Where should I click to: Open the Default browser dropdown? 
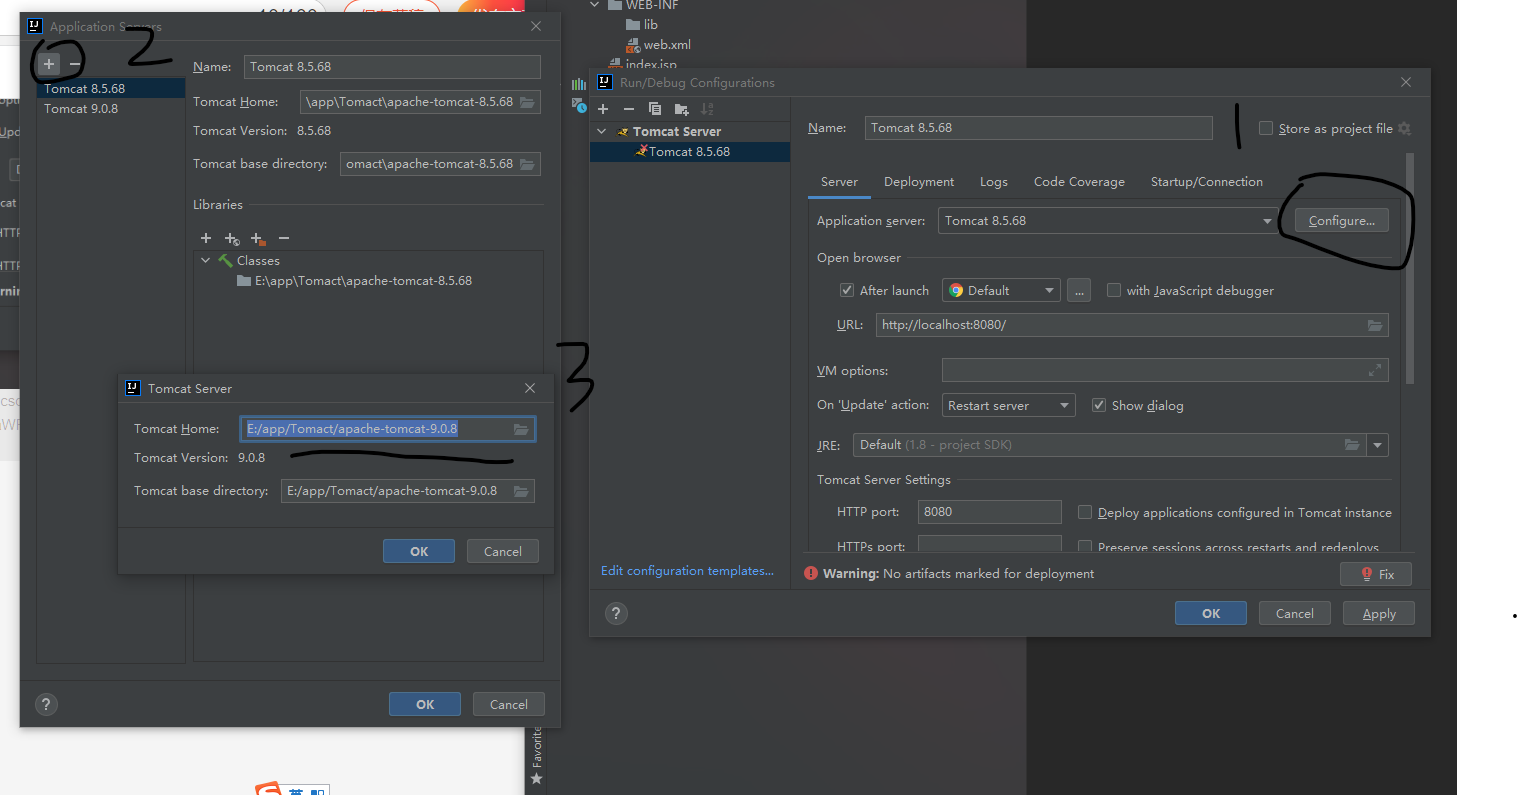[x=1001, y=290]
